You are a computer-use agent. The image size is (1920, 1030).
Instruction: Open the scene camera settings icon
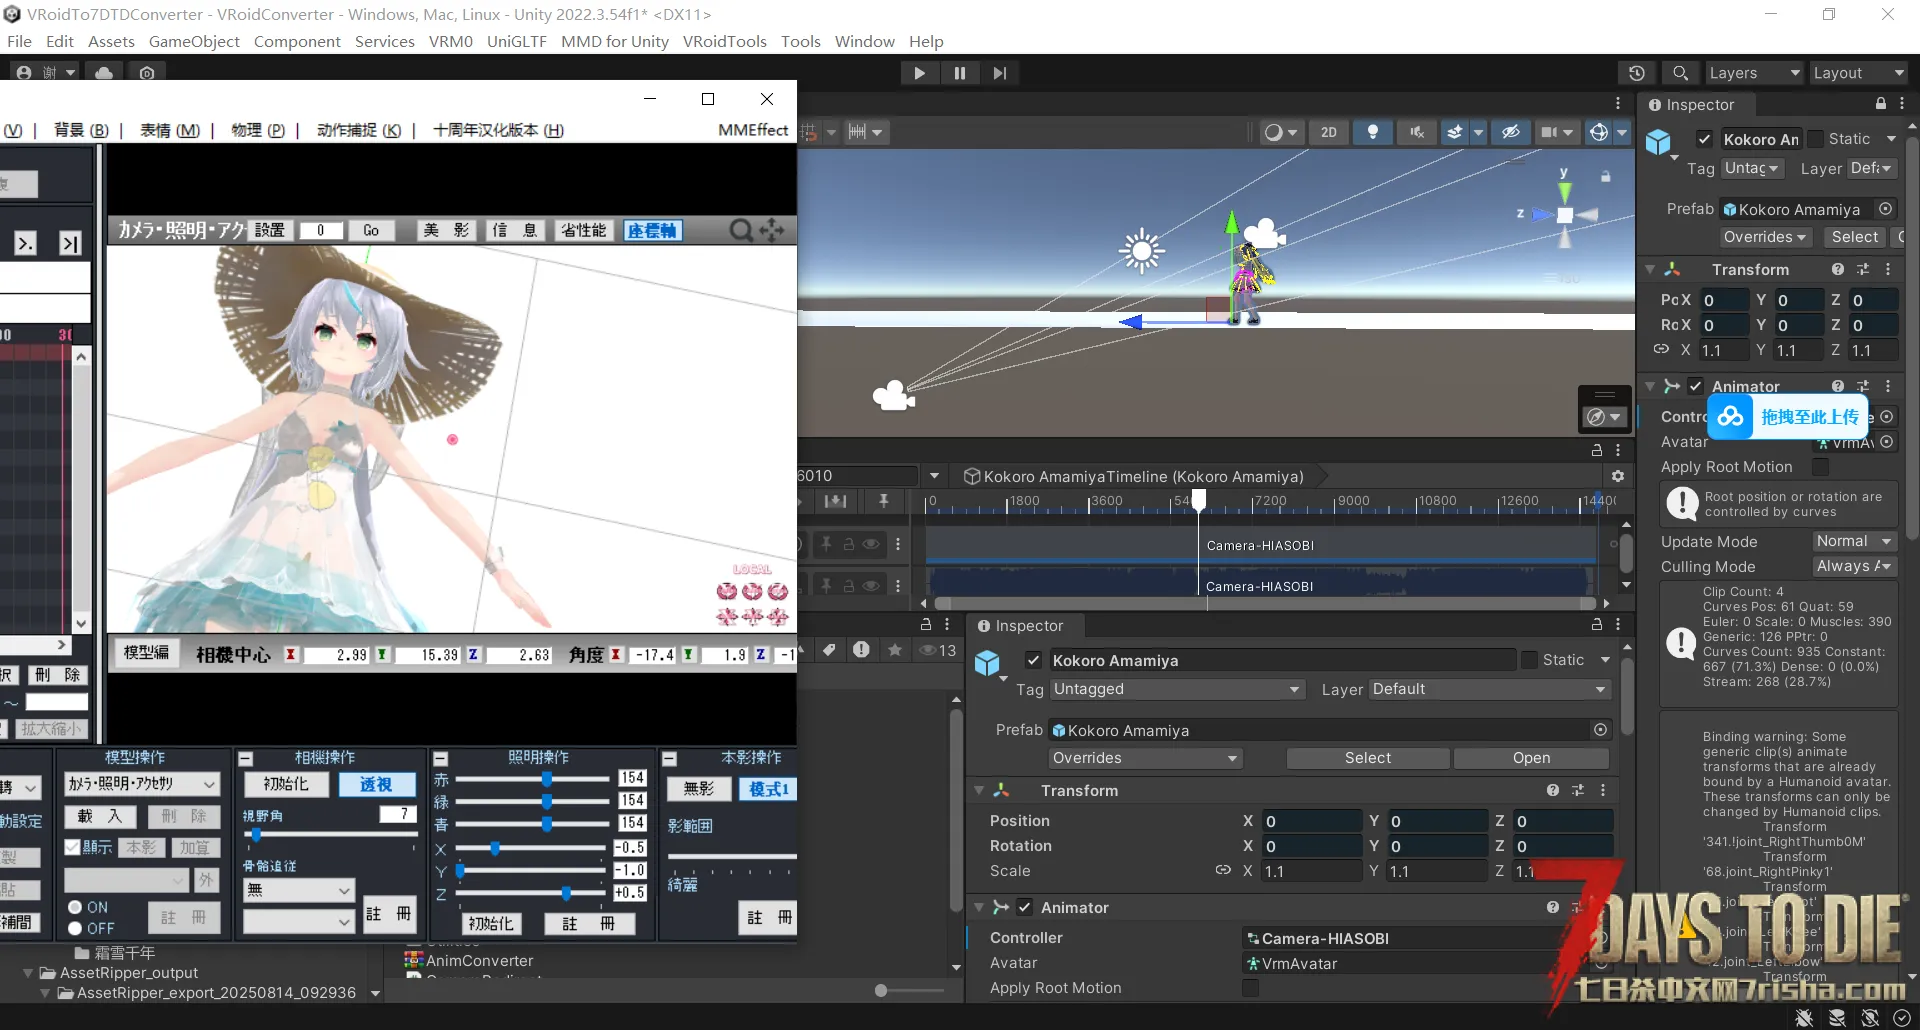pyautogui.click(x=1549, y=132)
